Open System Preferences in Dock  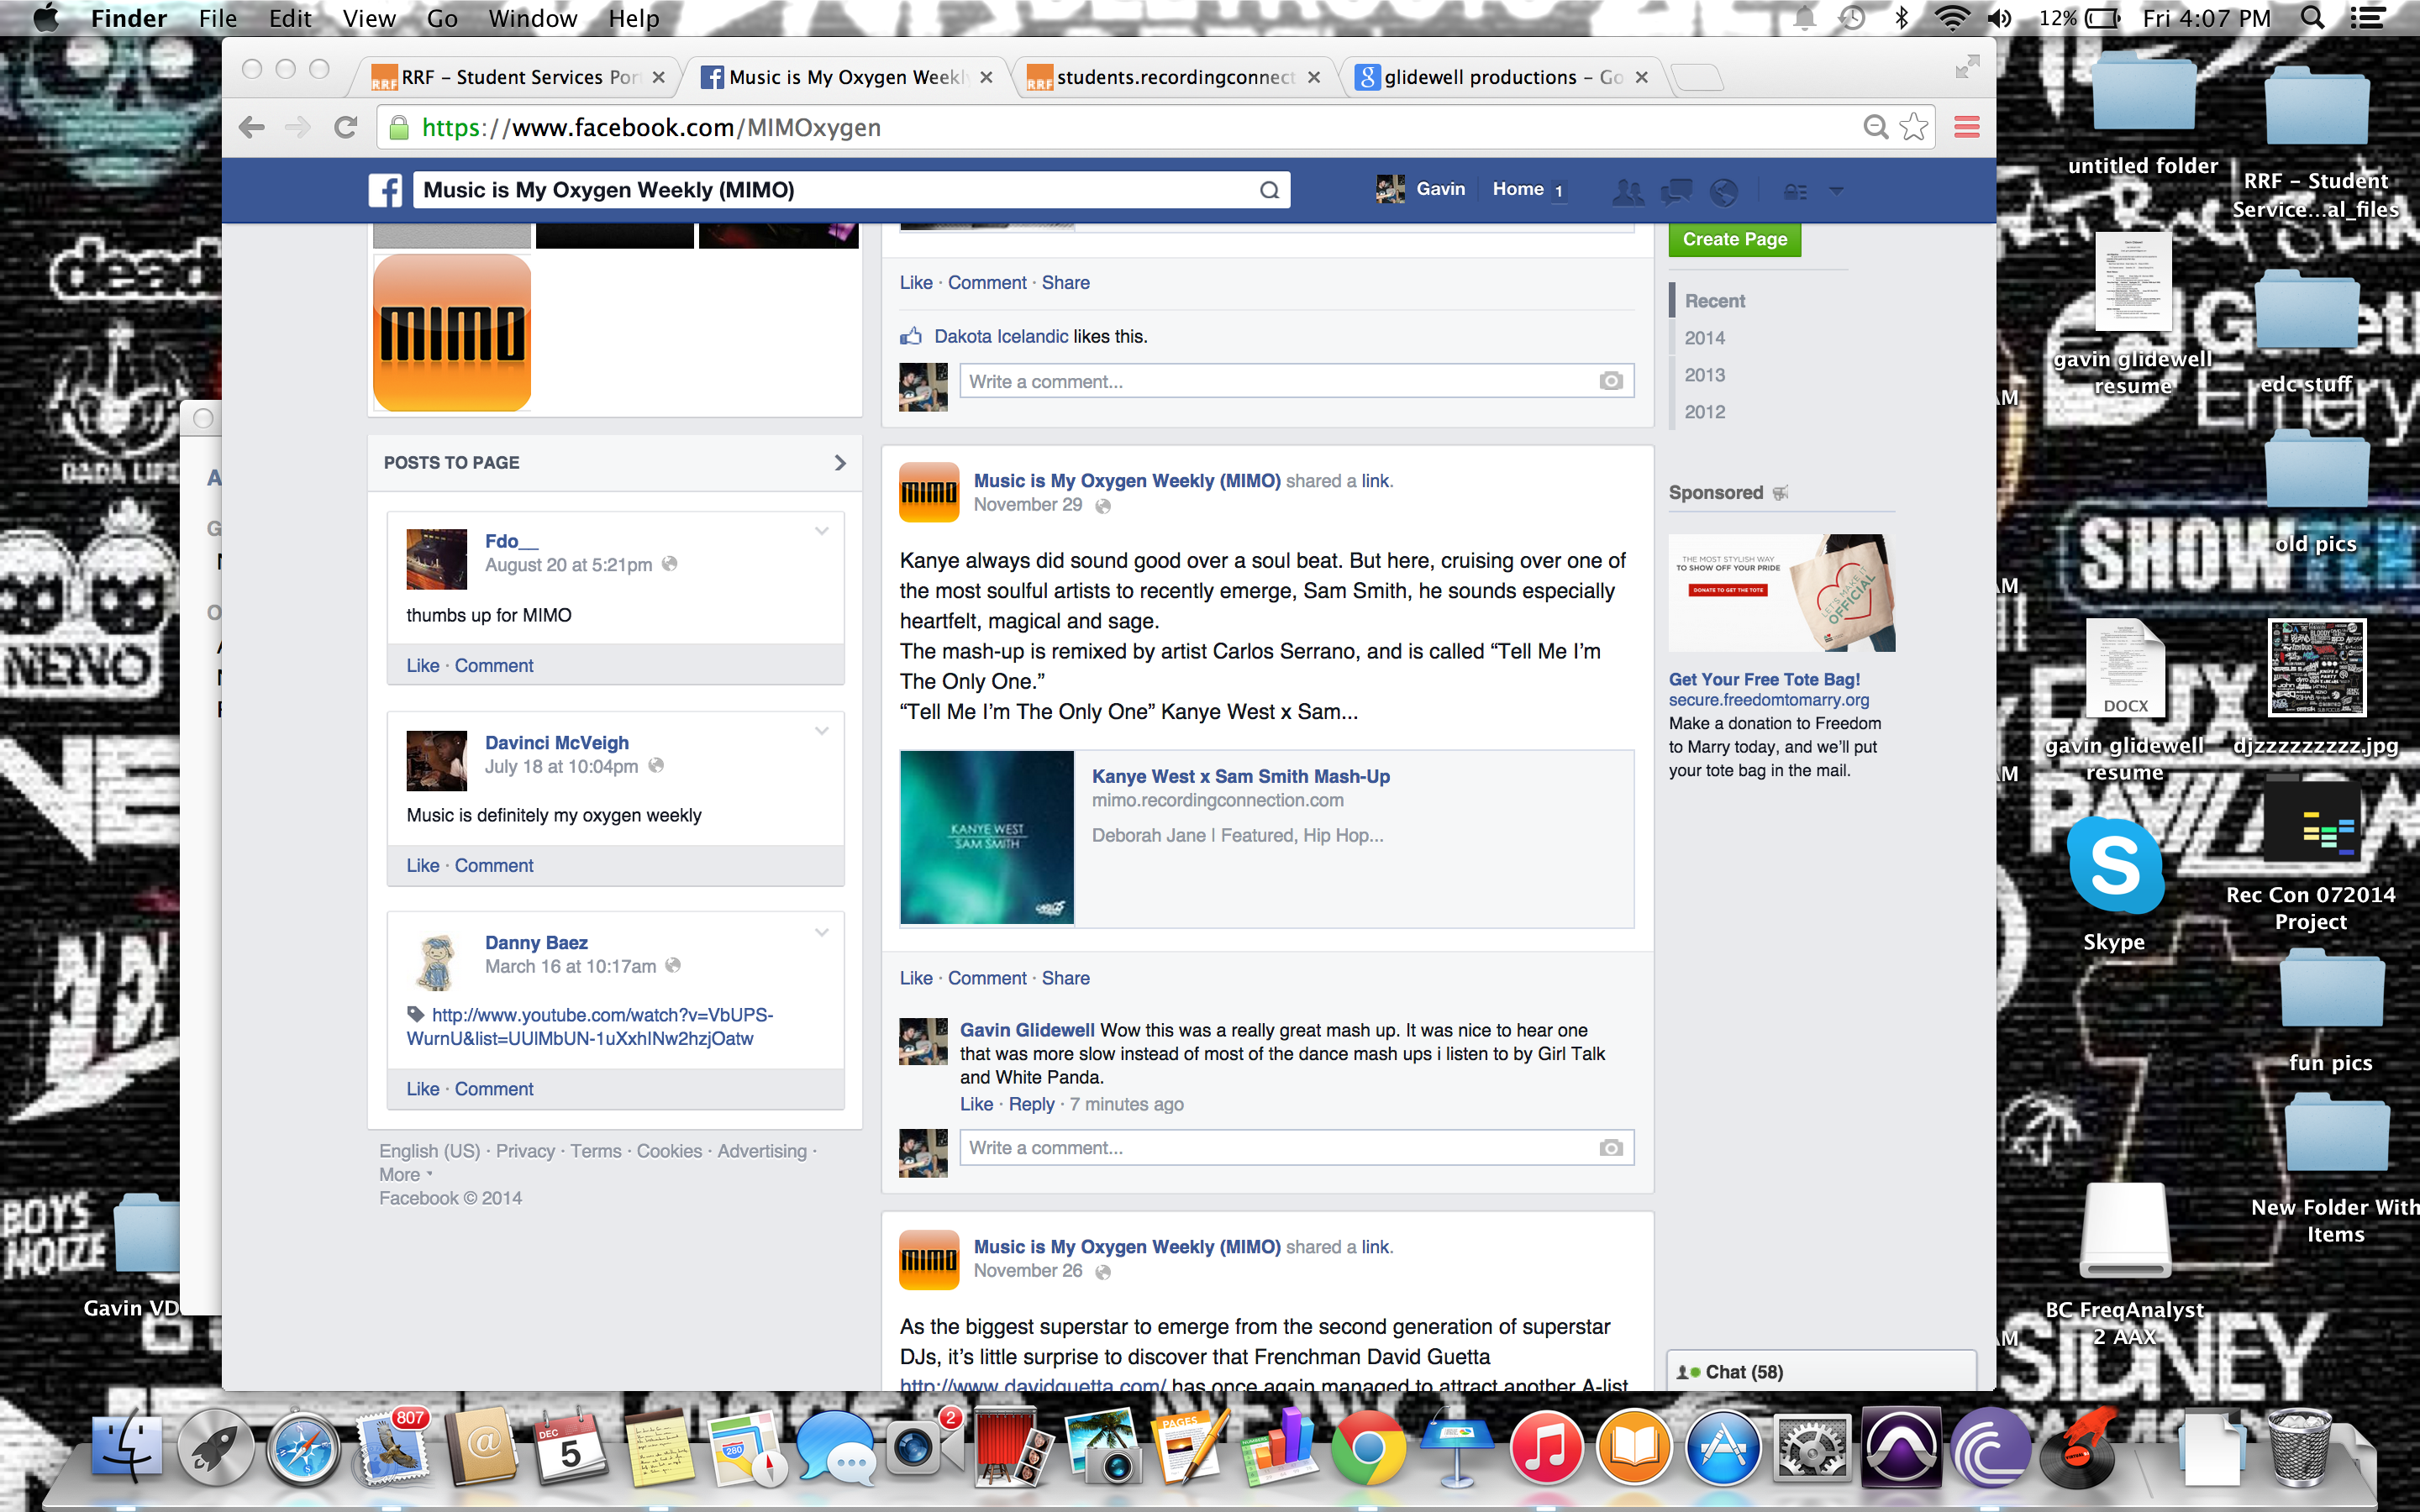tap(1811, 1449)
